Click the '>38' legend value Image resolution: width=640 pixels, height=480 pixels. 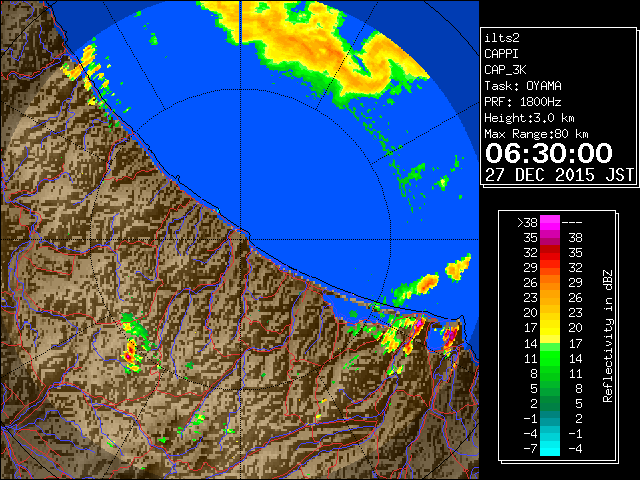click(x=527, y=223)
